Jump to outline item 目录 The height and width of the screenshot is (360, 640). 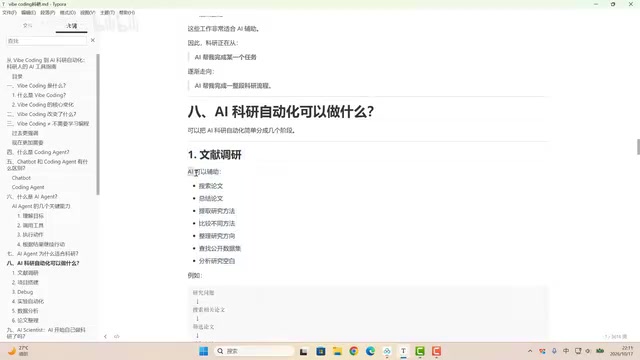pos(17,76)
